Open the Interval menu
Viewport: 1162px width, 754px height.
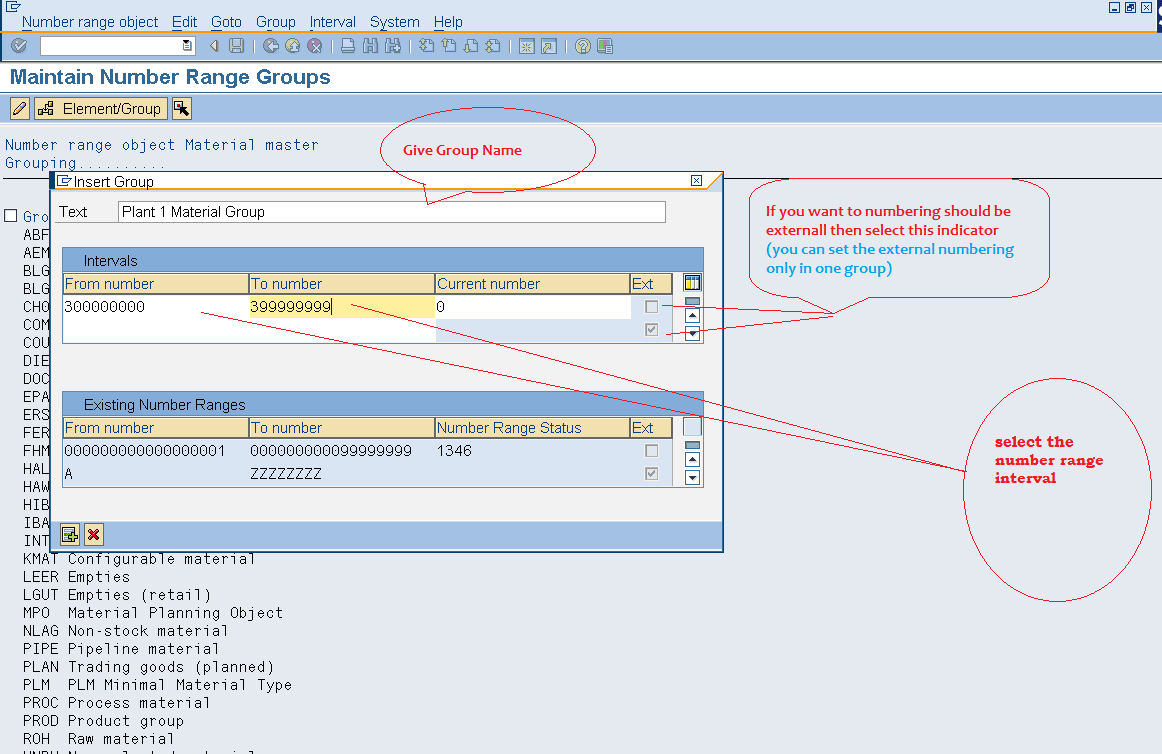pos(333,21)
